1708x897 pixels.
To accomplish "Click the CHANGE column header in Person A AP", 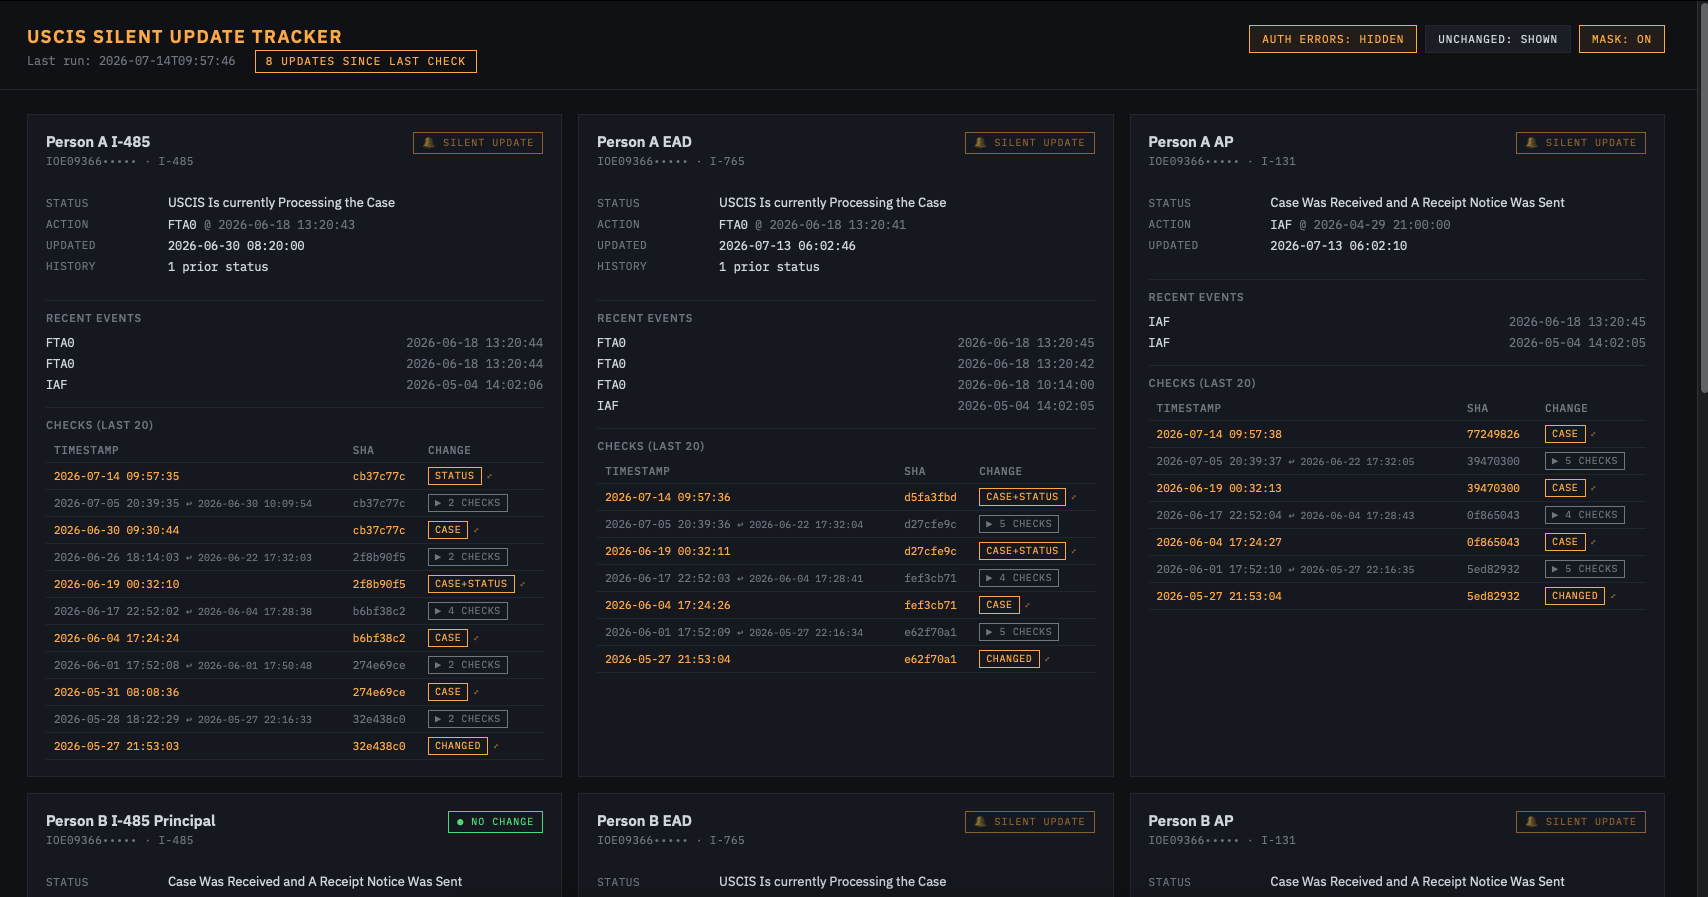I will click(x=1566, y=409).
